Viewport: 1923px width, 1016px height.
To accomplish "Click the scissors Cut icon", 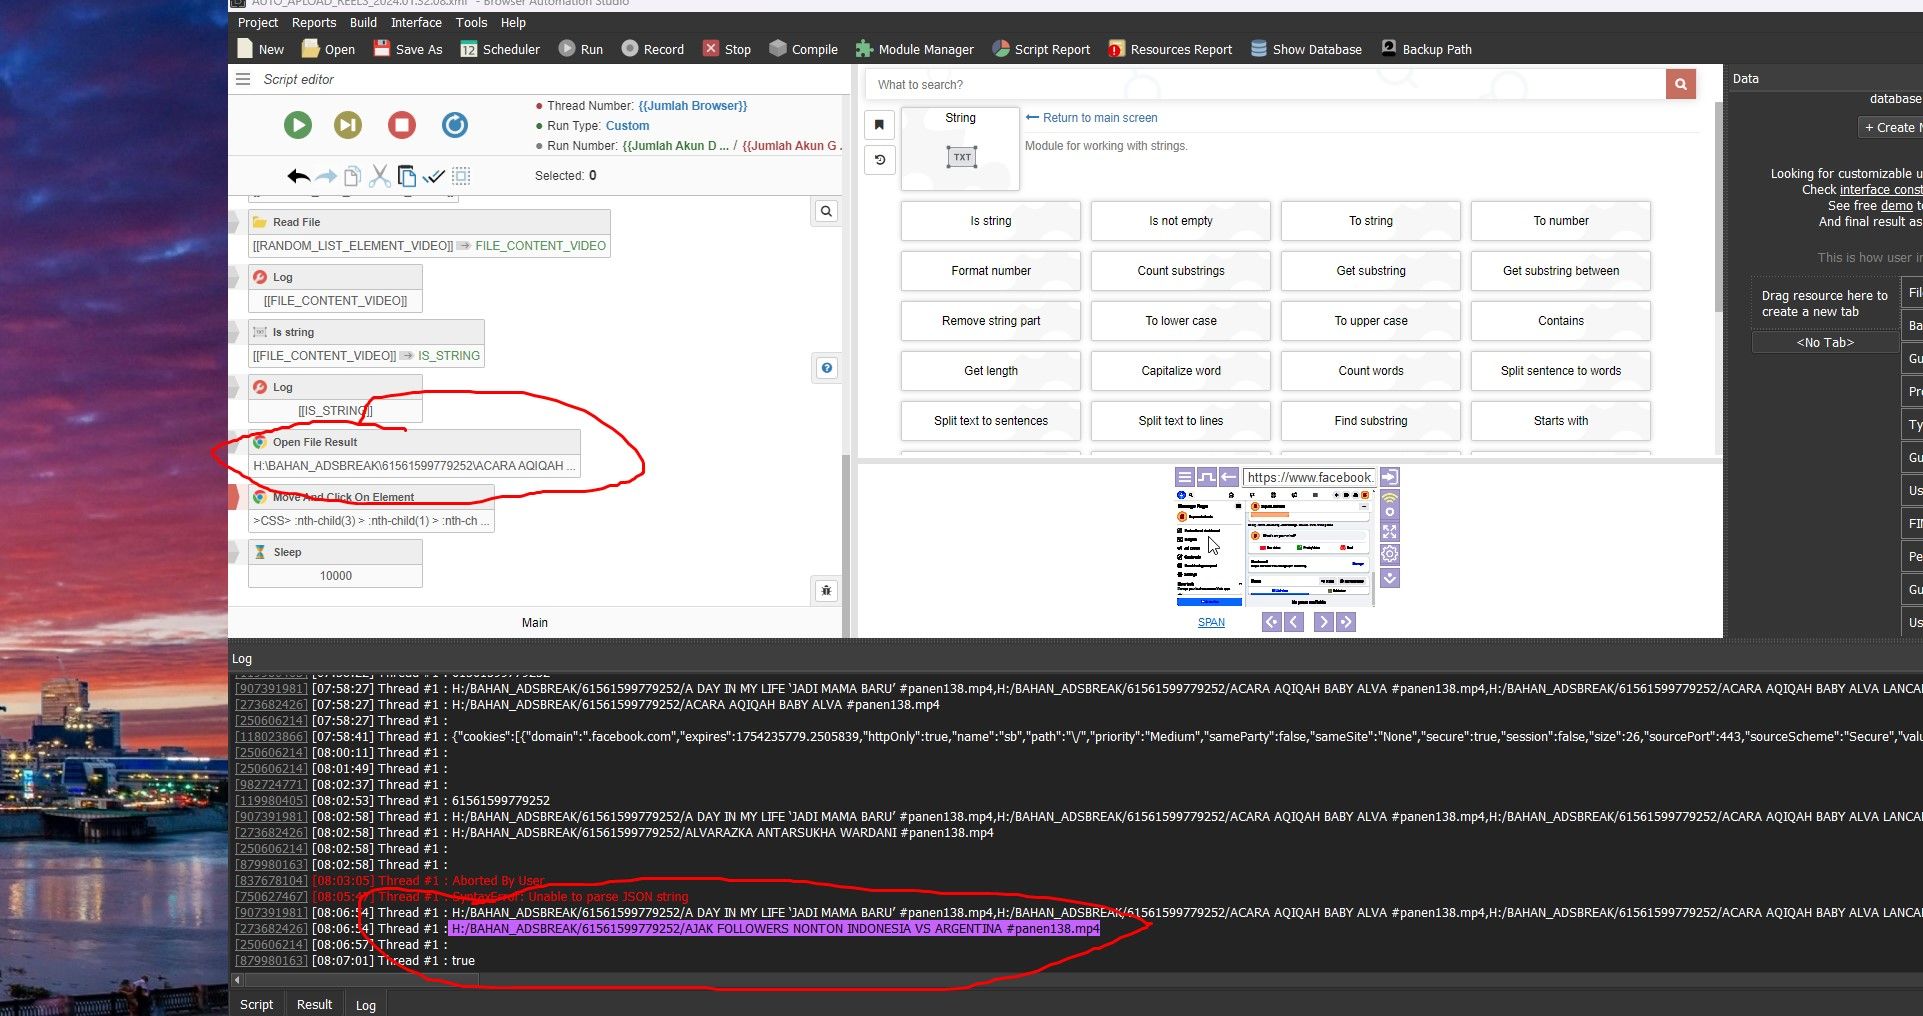I will pyautogui.click(x=379, y=177).
